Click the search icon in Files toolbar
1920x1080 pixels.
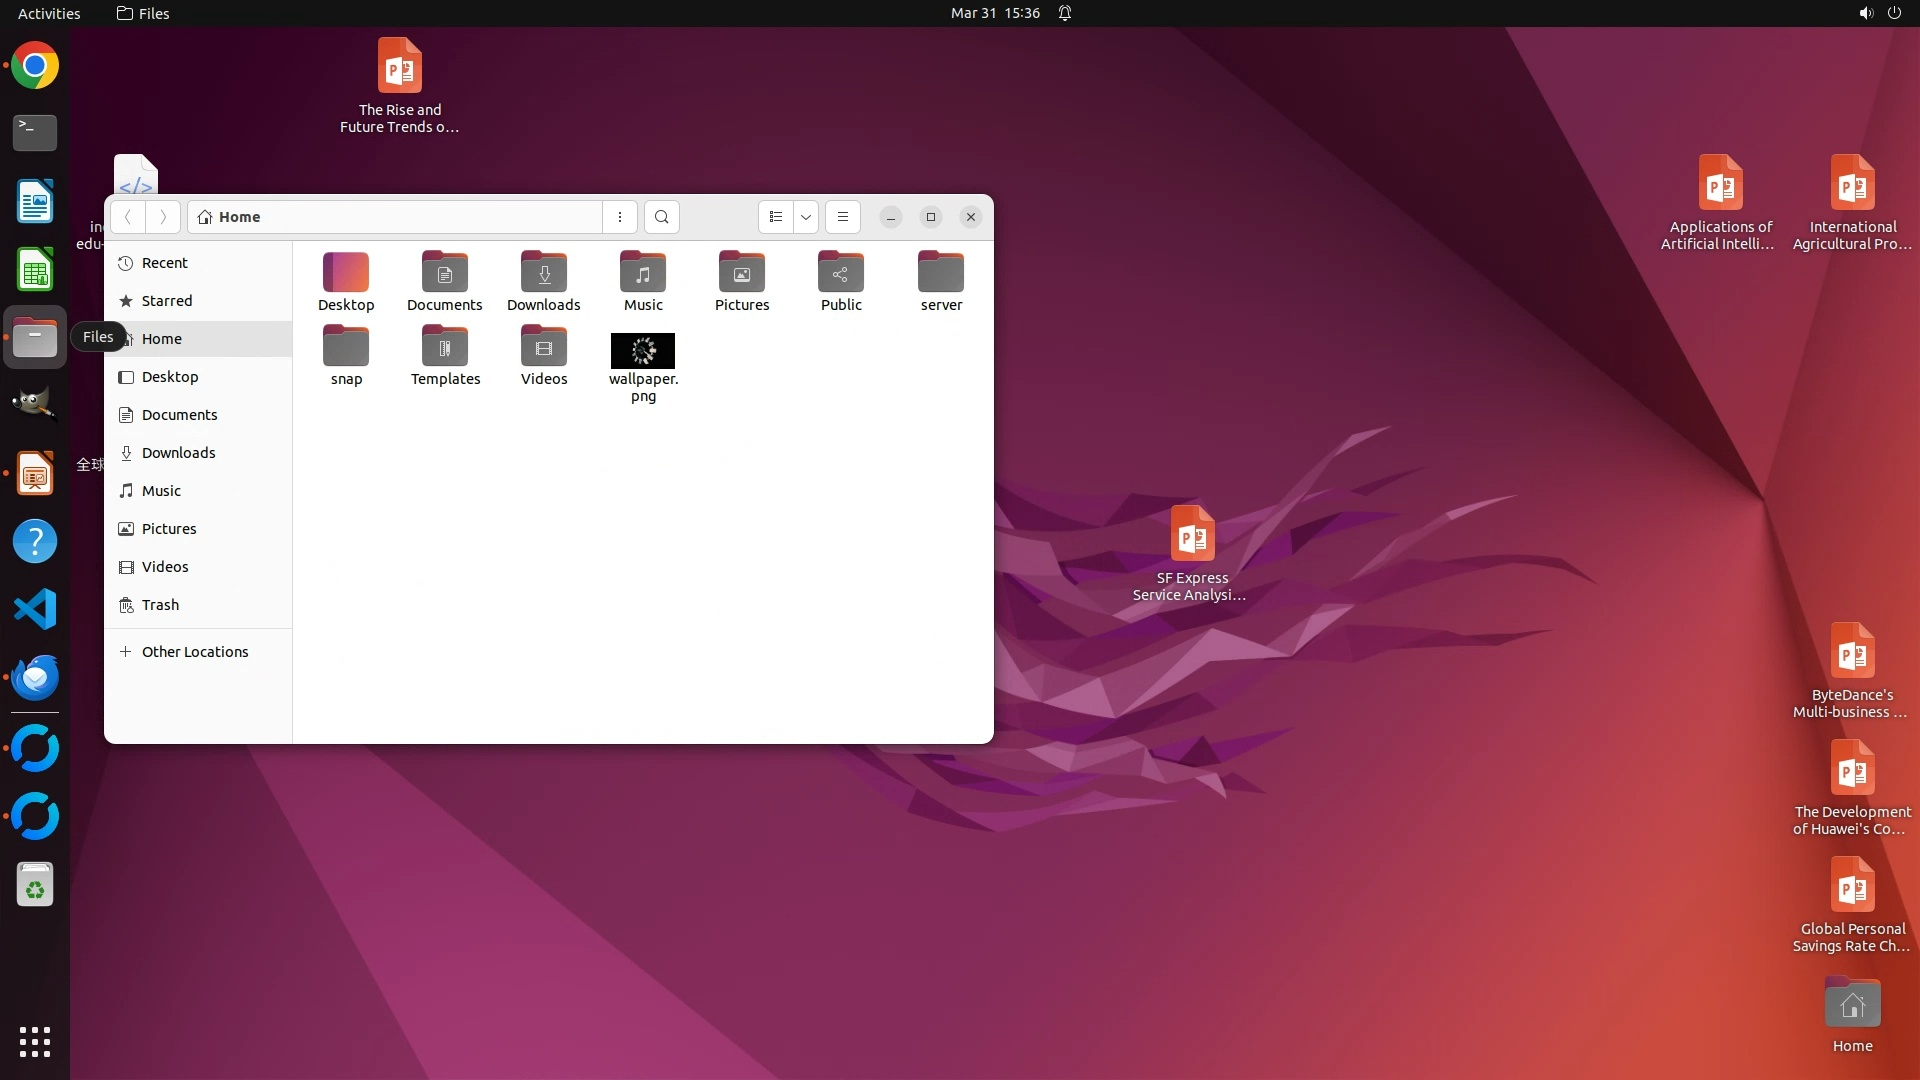point(661,217)
